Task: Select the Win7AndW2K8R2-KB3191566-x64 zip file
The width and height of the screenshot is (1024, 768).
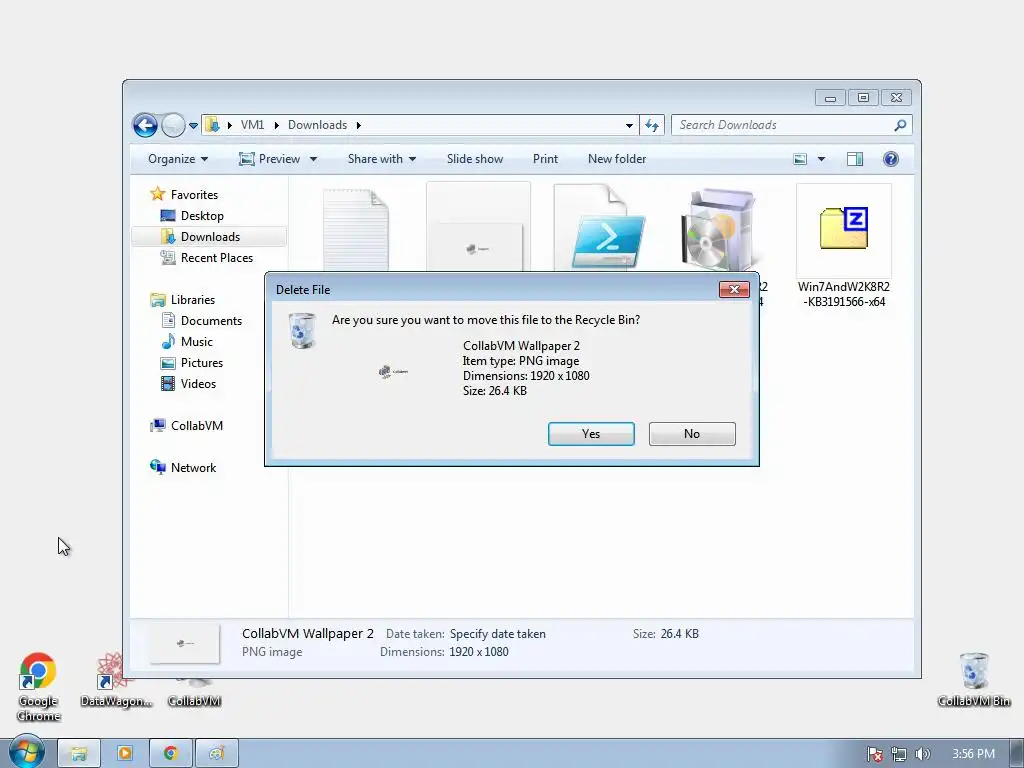Action: 844,247
